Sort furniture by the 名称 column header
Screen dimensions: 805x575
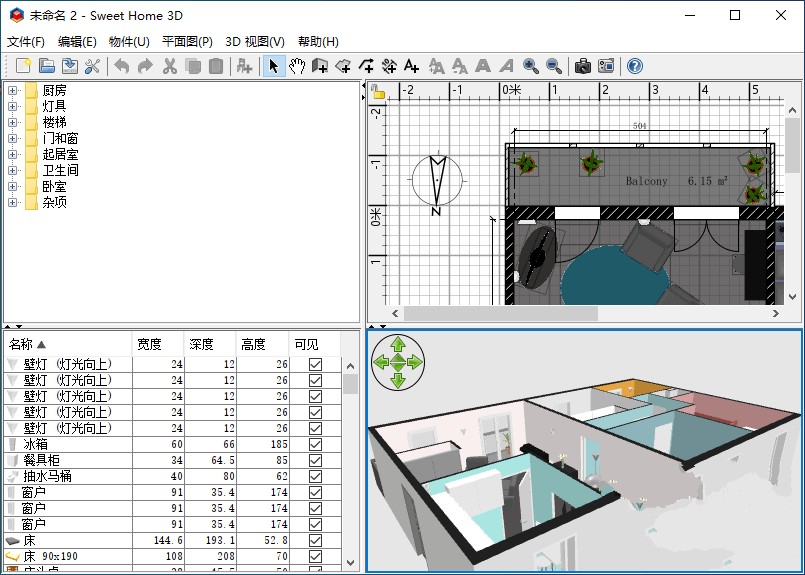click(68, 344)
